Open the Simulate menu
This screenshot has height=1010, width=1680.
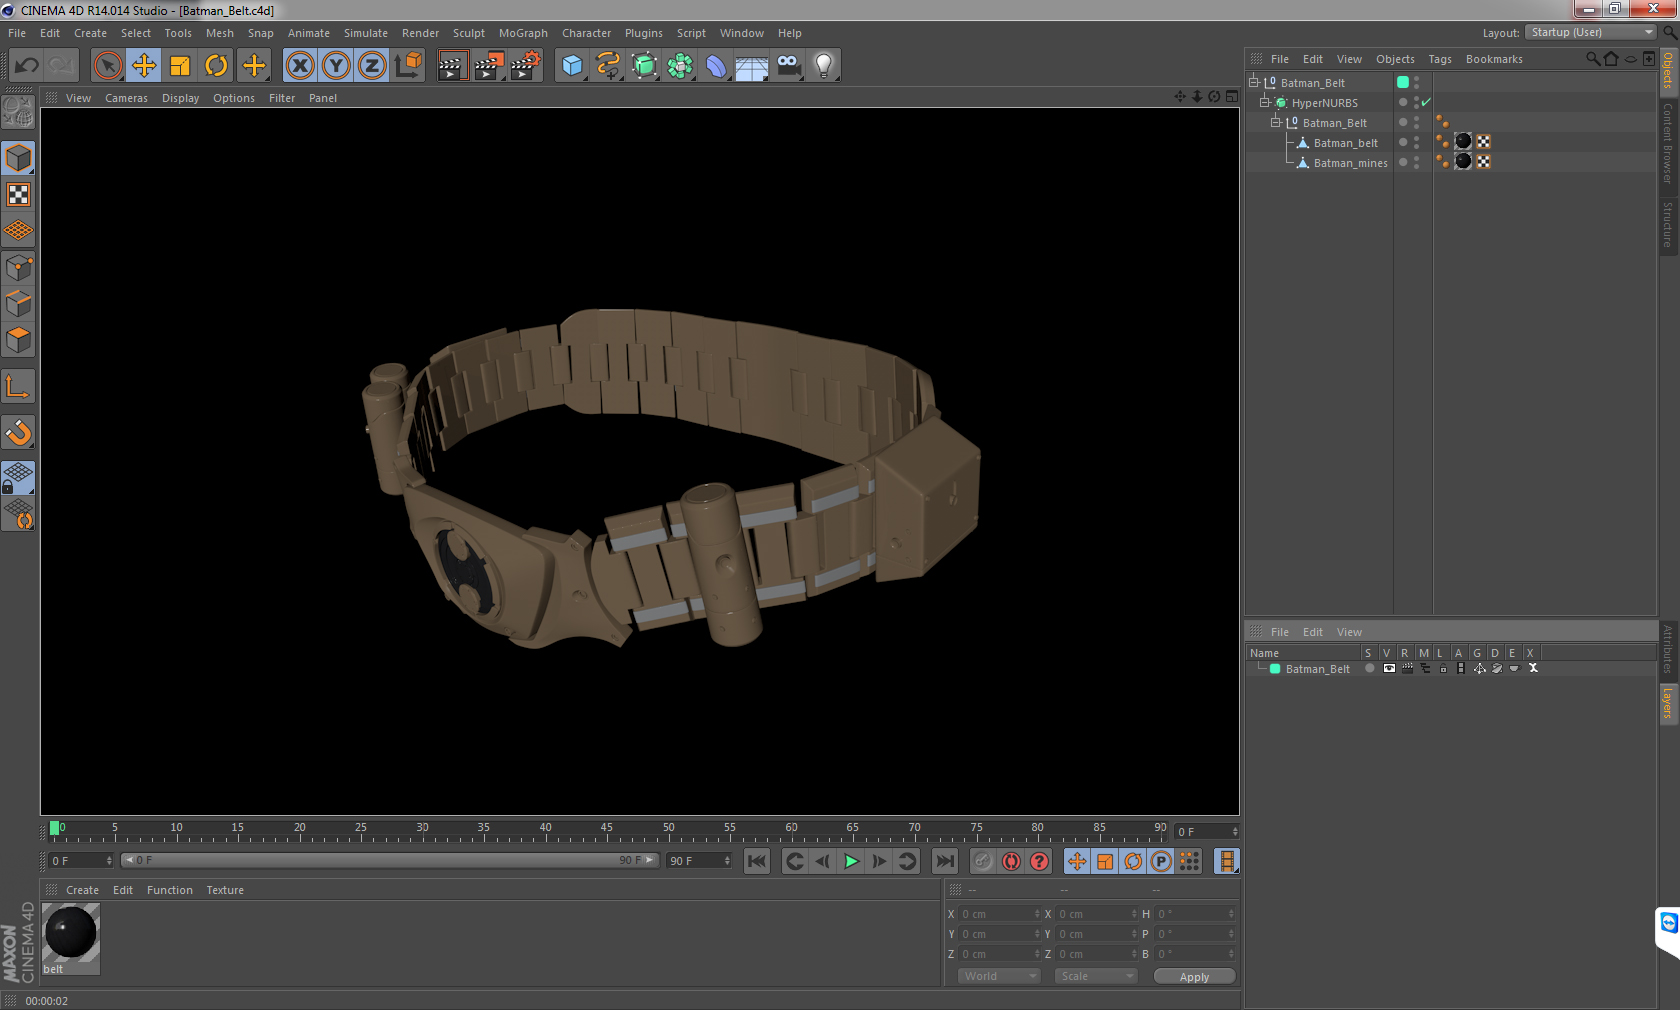[366, 33]
